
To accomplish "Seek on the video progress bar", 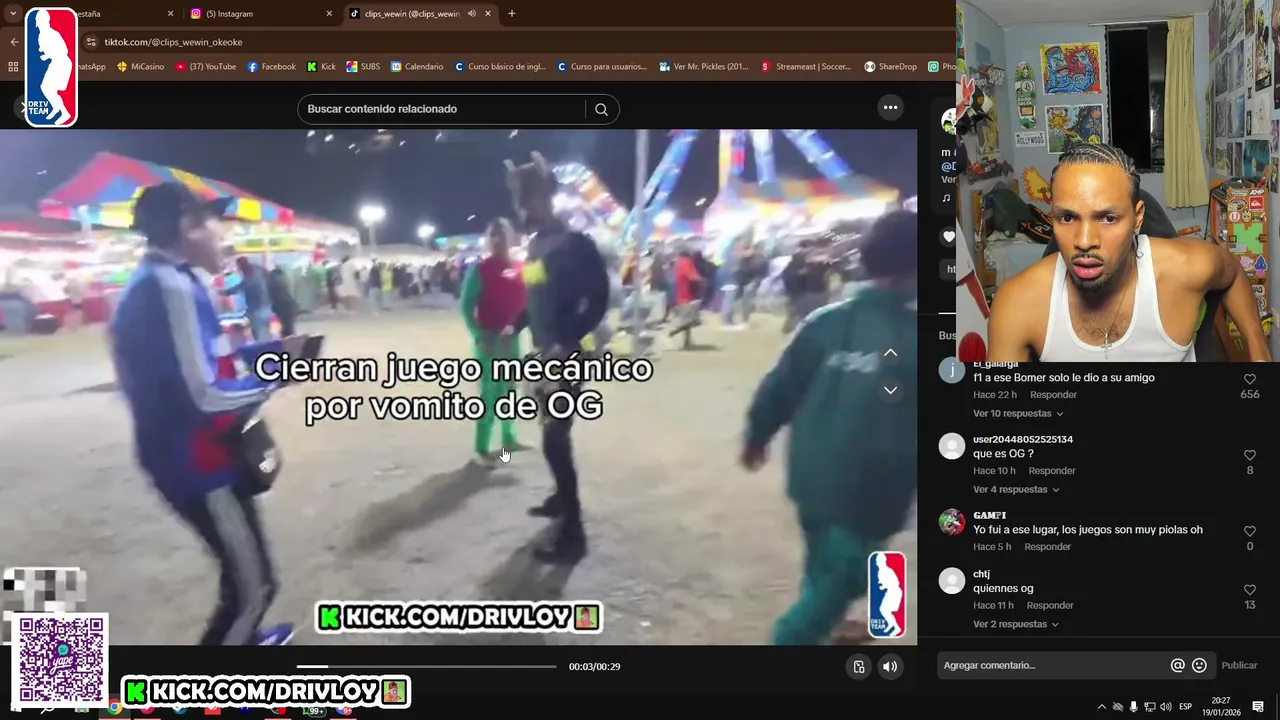I will pos(426,667).
